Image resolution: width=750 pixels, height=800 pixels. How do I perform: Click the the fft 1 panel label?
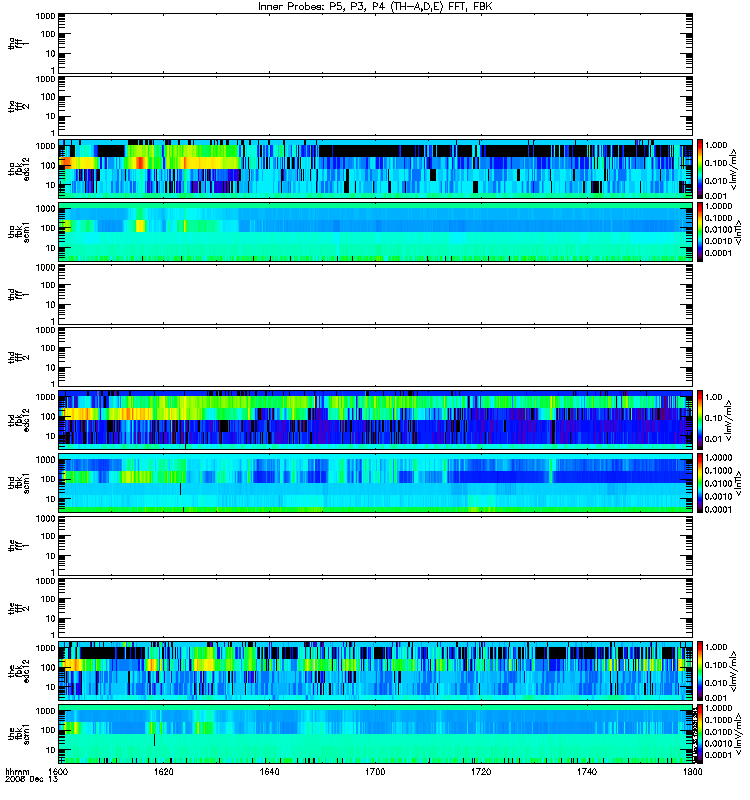(x=19, y=546)
